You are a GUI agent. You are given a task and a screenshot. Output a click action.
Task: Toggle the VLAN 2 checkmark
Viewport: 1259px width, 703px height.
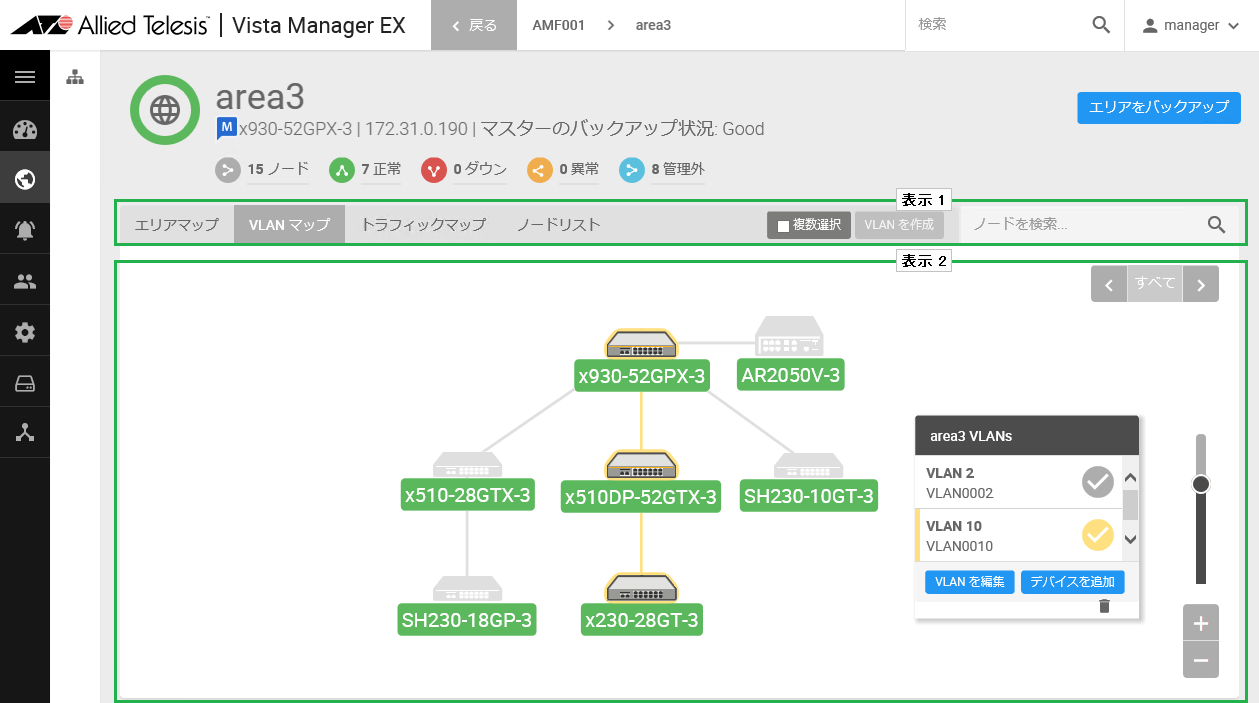point(1098,482)
